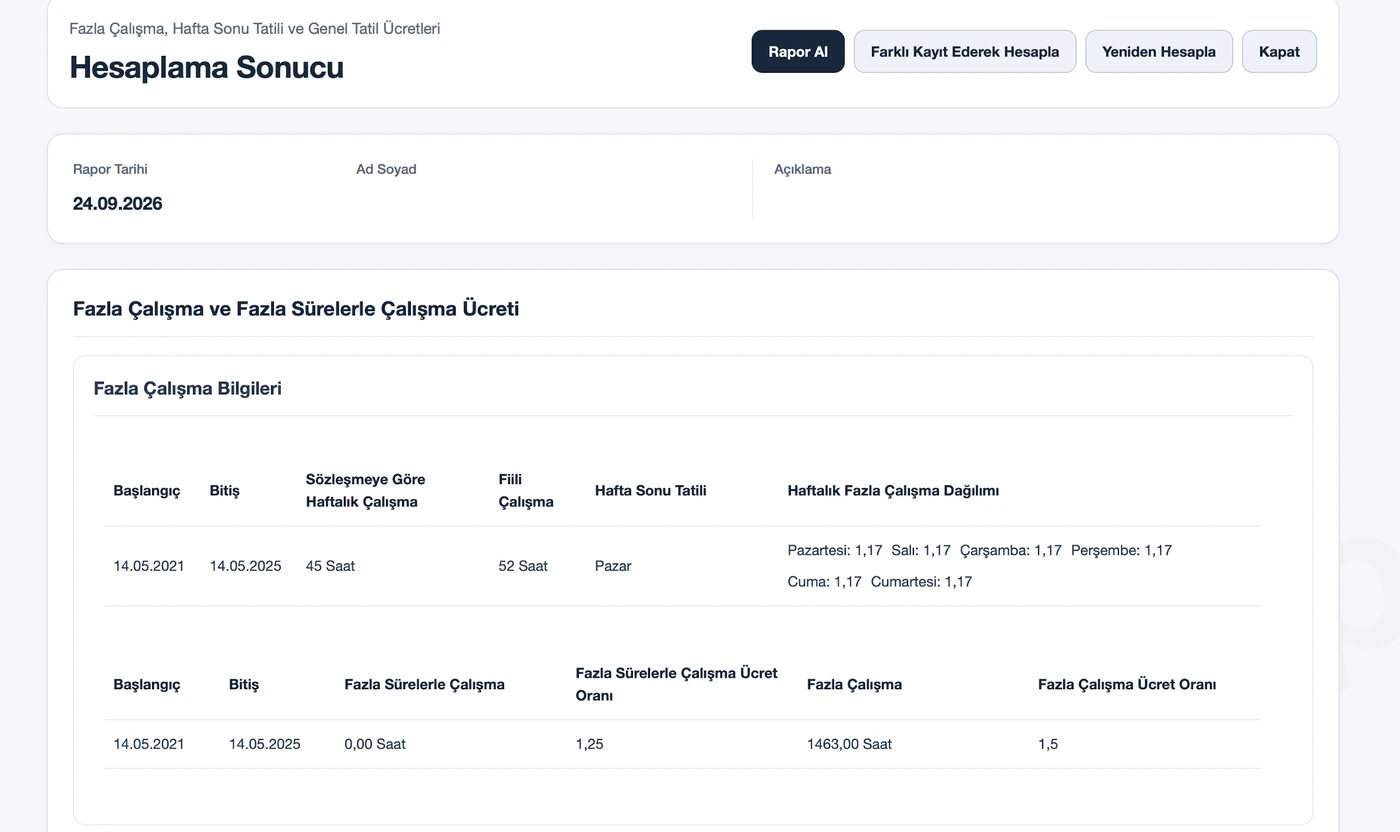Screen dimensions: 1400x832
Task: Click the Hesaplama Sonucu page title
Action: click(x=207, y=67)
